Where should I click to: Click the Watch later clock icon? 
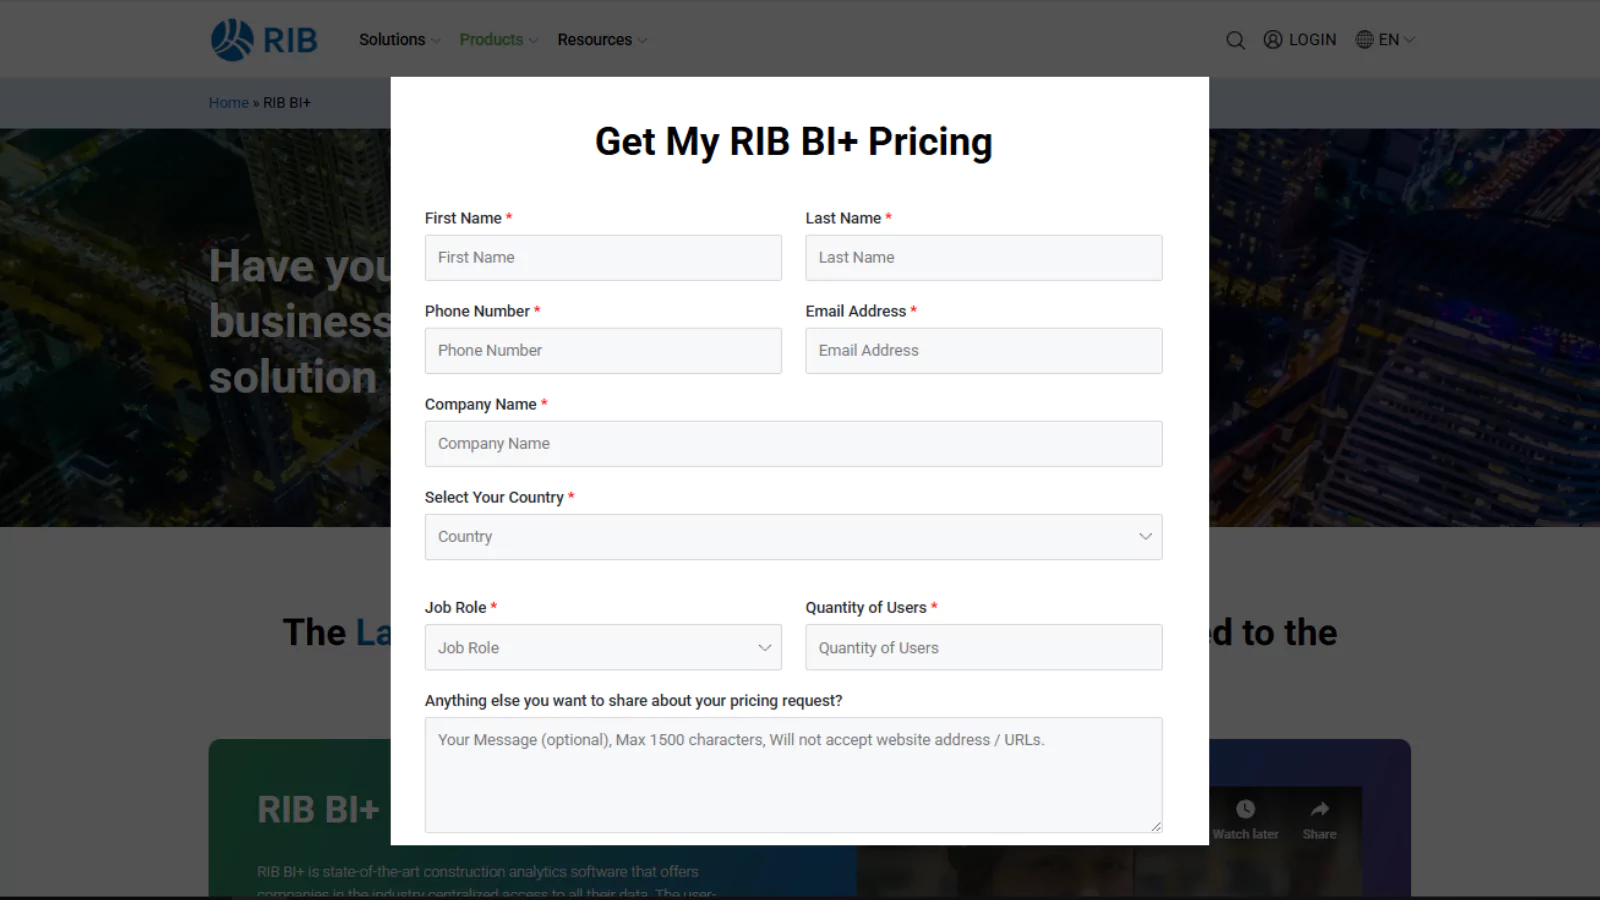click(1245, 809)
